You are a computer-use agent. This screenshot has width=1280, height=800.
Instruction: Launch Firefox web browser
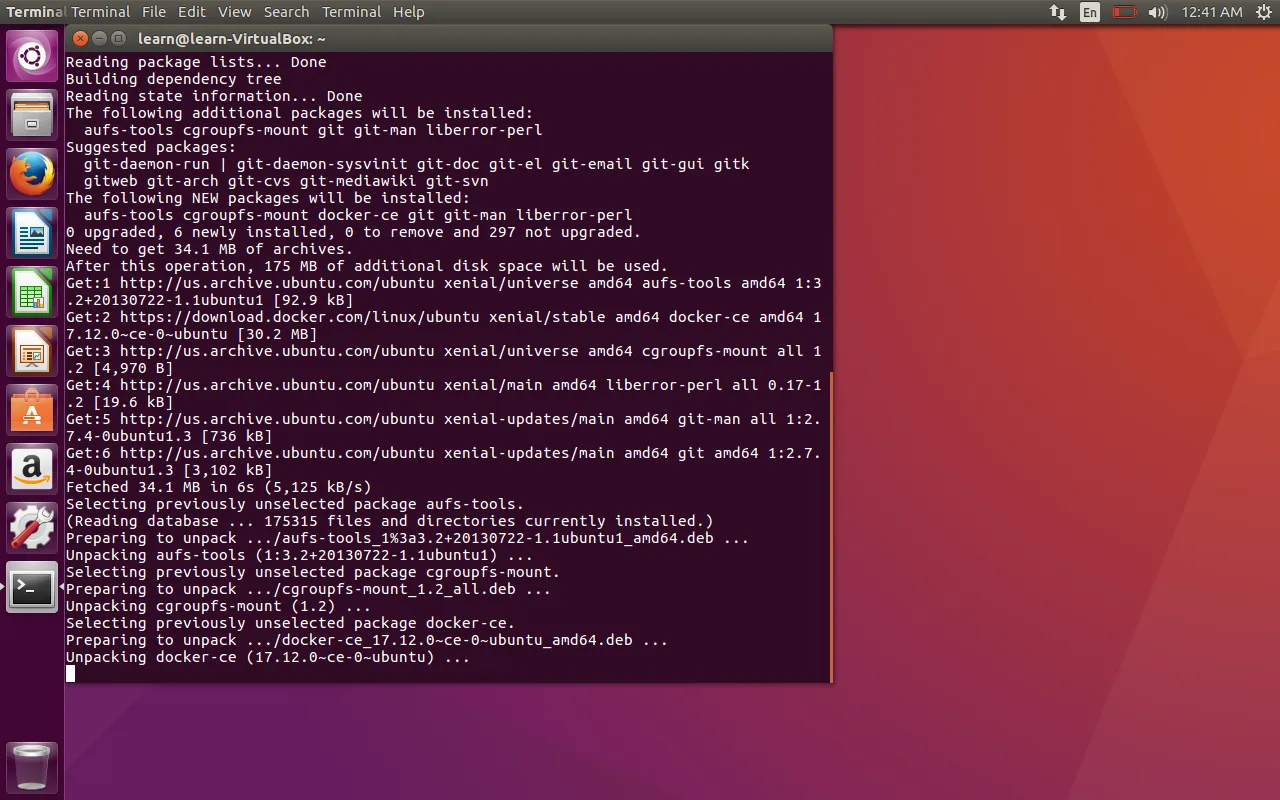[32, 174]
